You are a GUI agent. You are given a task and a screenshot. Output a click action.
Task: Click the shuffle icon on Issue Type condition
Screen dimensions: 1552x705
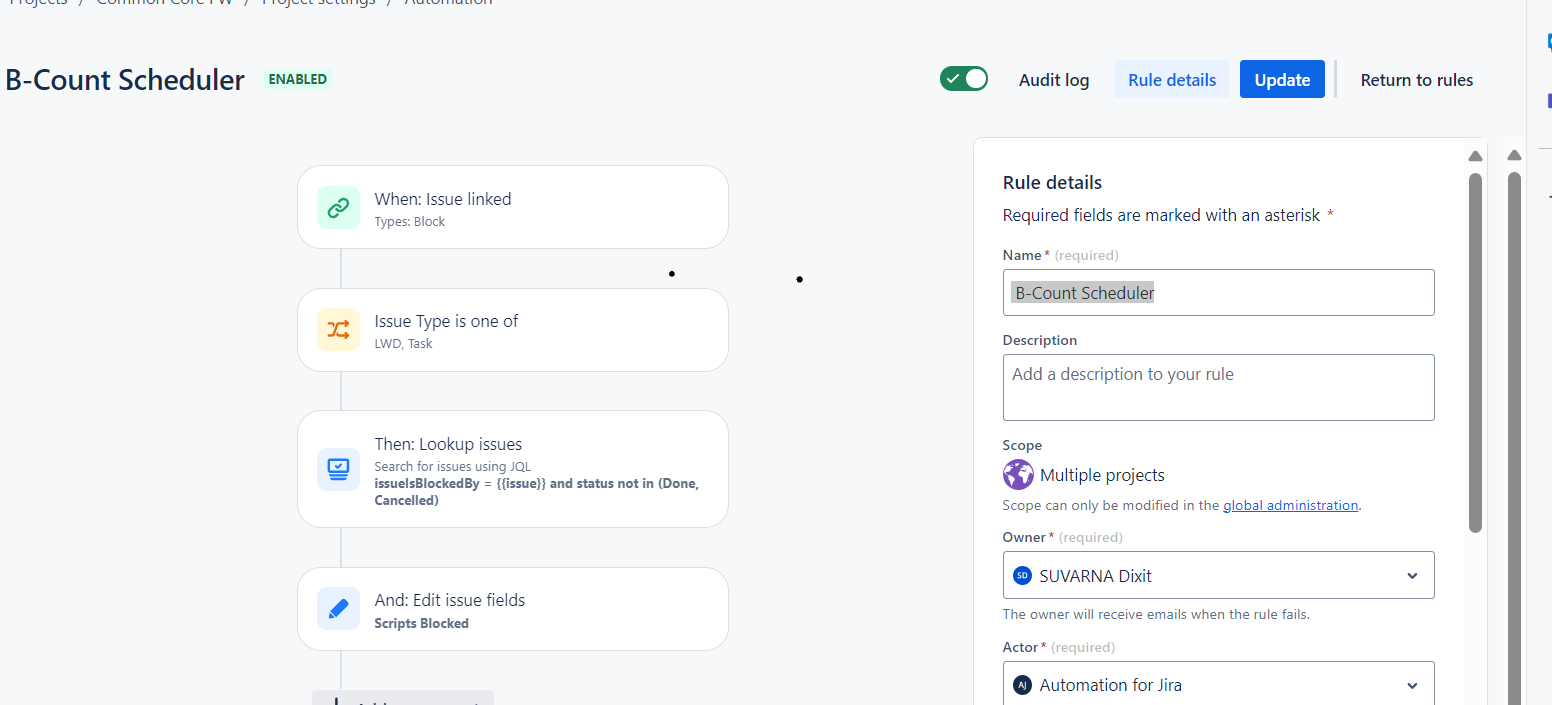[x=338, y=330]
